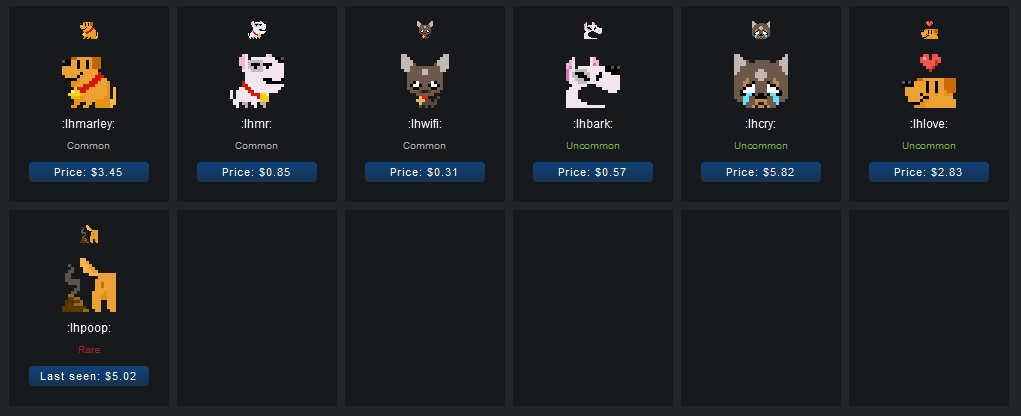Click the :lhbark: emoticon name text
The height and width of the screenshot is (416, 1021).
click(x=593, y=124)
